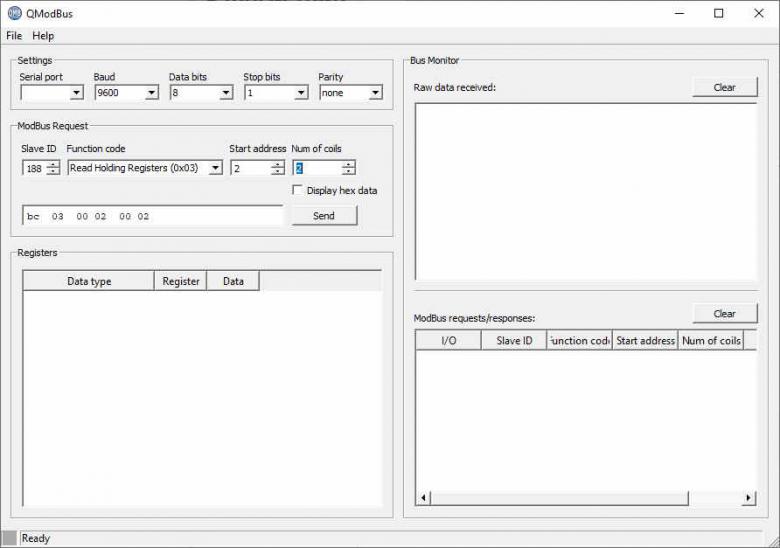Click the Data column header in Registers
This screenshot has height=548, width=780.
pos(233,281)
